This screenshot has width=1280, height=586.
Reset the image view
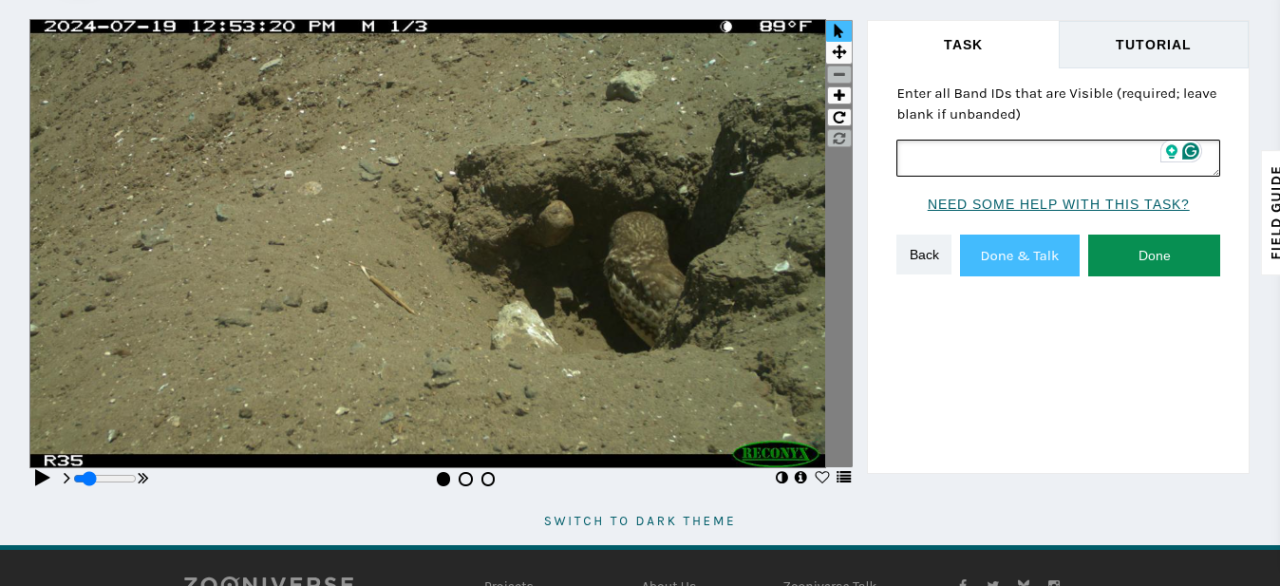point(839,138)
